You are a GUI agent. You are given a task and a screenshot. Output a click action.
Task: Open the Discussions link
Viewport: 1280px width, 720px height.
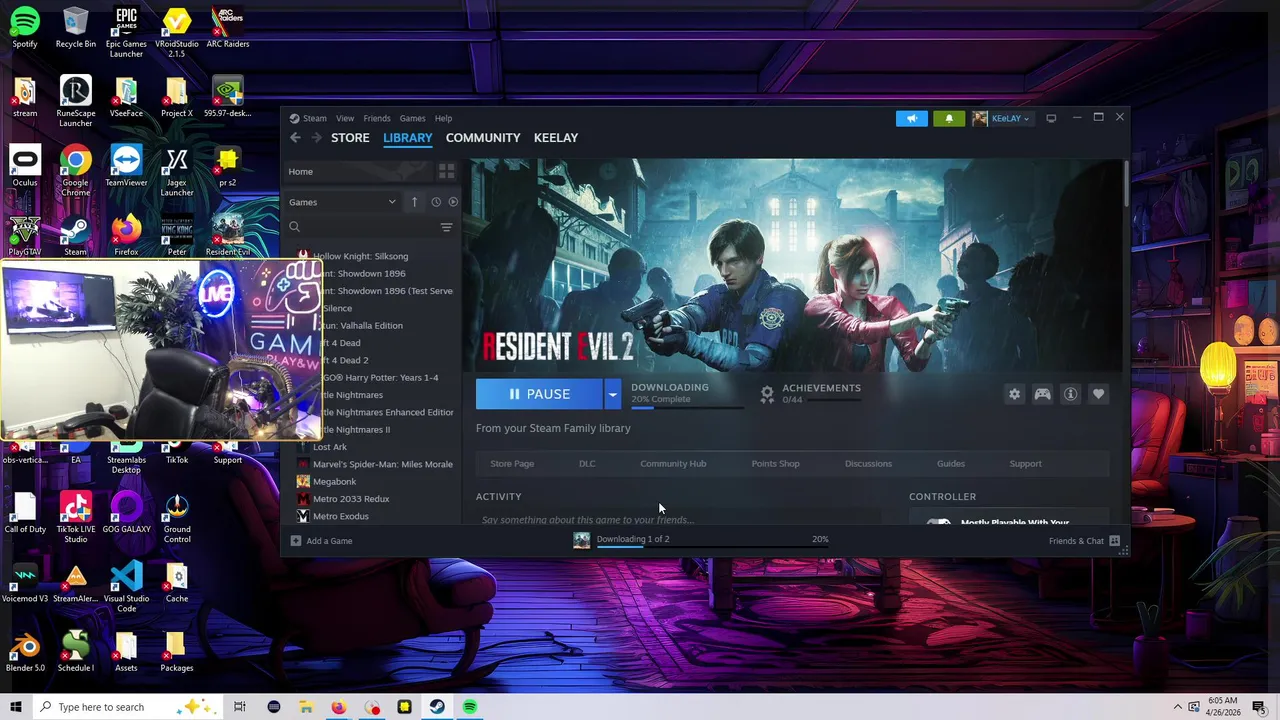(x=868, y=464)
